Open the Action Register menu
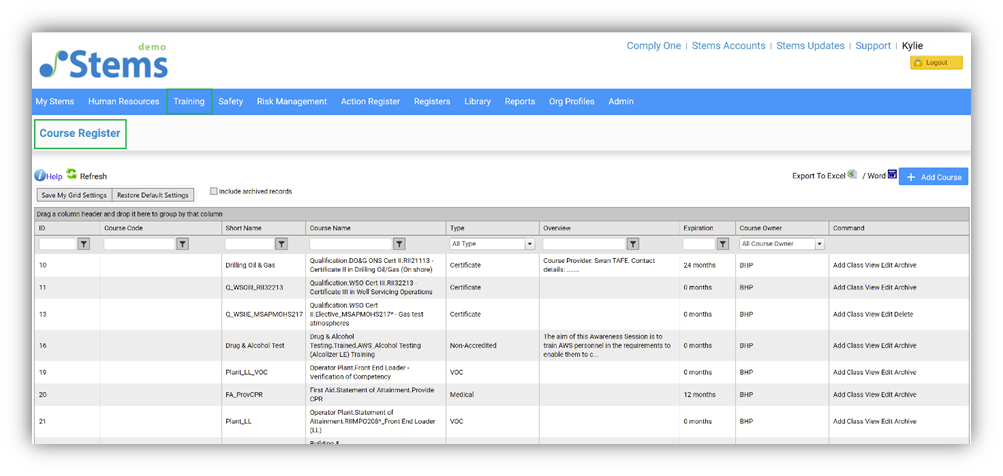The width and height of the screenshot is (1003, 476). [370, 101]
